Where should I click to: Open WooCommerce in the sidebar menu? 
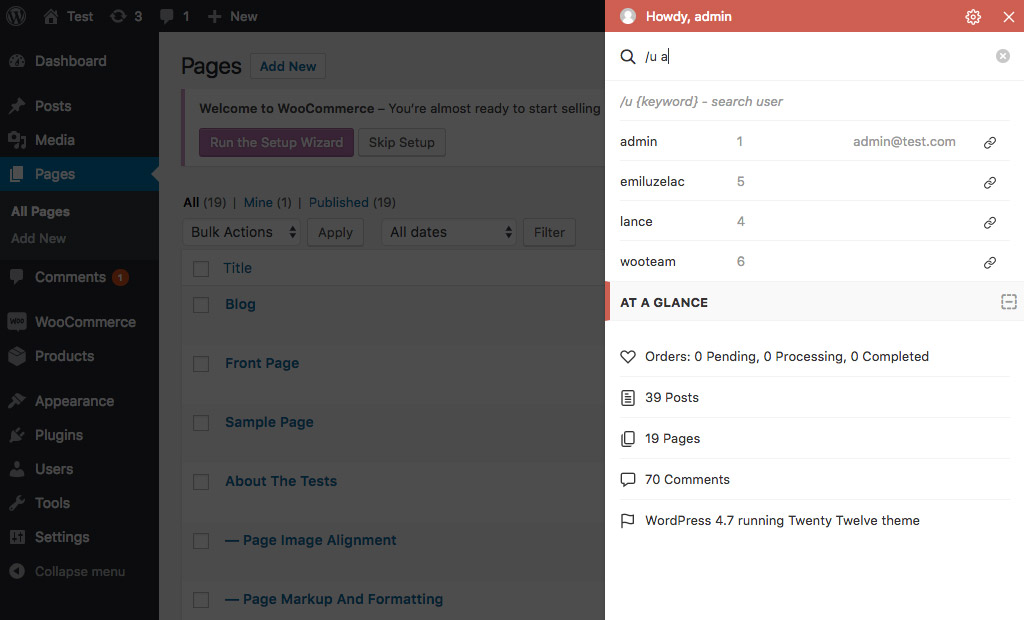85,322
